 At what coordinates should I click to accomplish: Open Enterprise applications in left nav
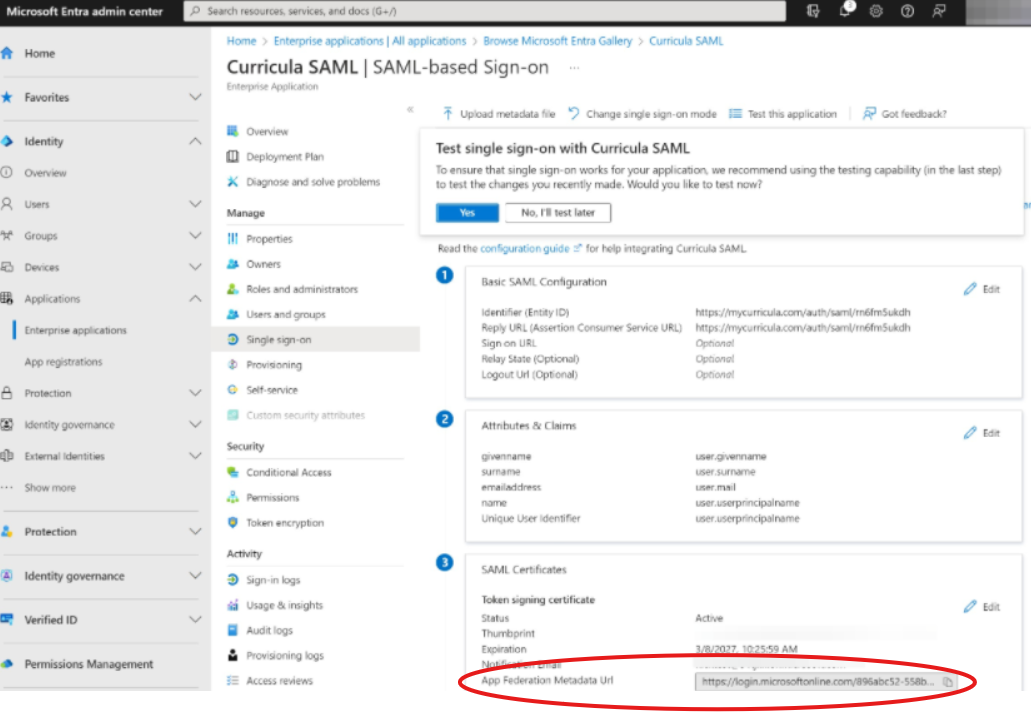76,330
